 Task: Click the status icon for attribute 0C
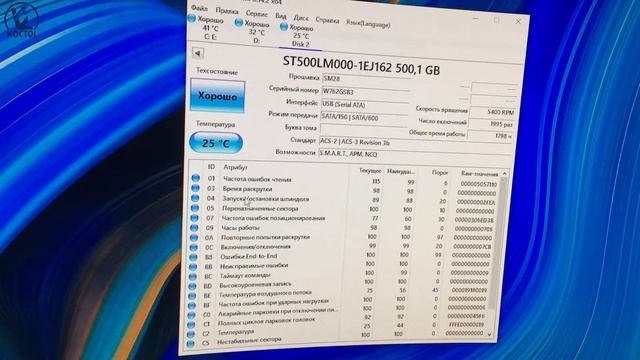pyautogui.click(x=193, y=247)
